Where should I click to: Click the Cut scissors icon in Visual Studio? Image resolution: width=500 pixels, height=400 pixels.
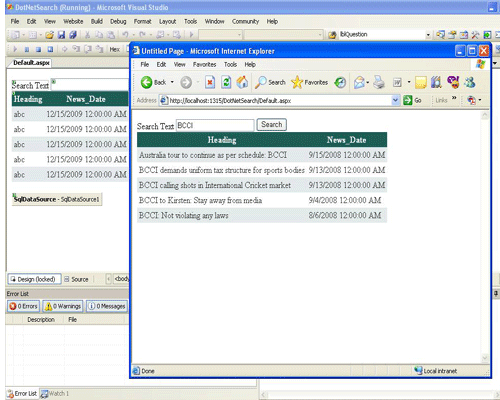point(87,35)
